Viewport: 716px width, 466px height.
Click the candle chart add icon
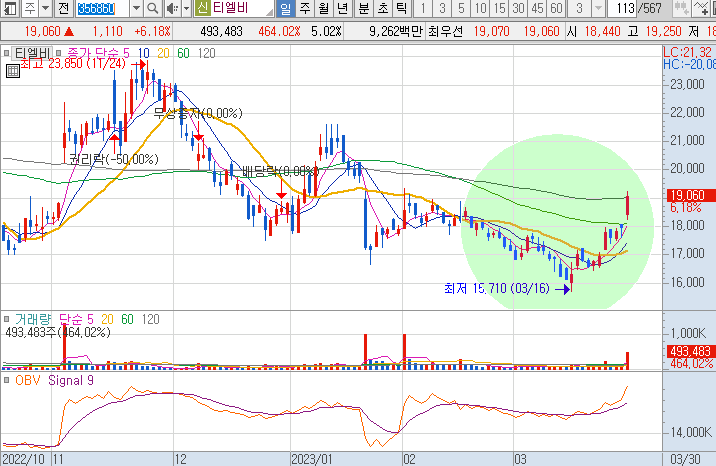pos(682,8)
